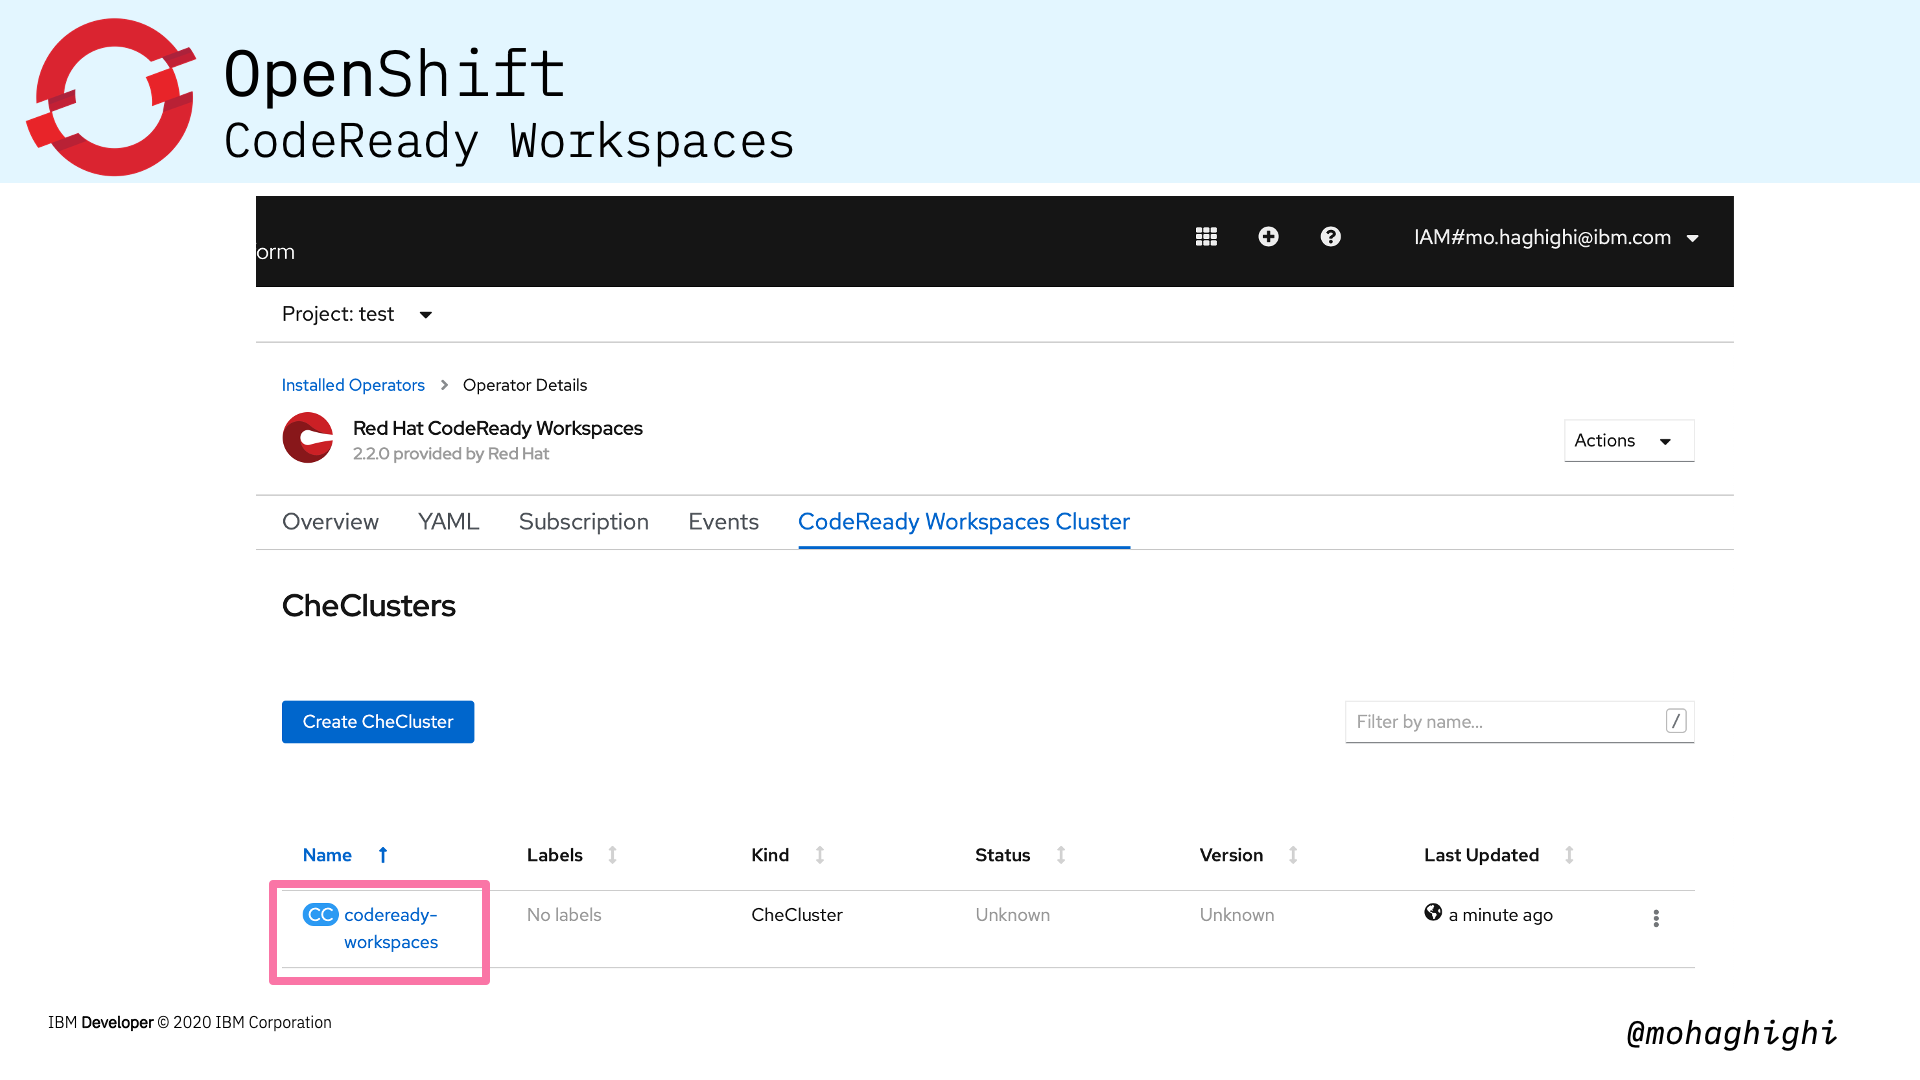Click the 'a minute ago' timestamp
Viewport: 1920px width, 1080px height.
click(1501, 915)
